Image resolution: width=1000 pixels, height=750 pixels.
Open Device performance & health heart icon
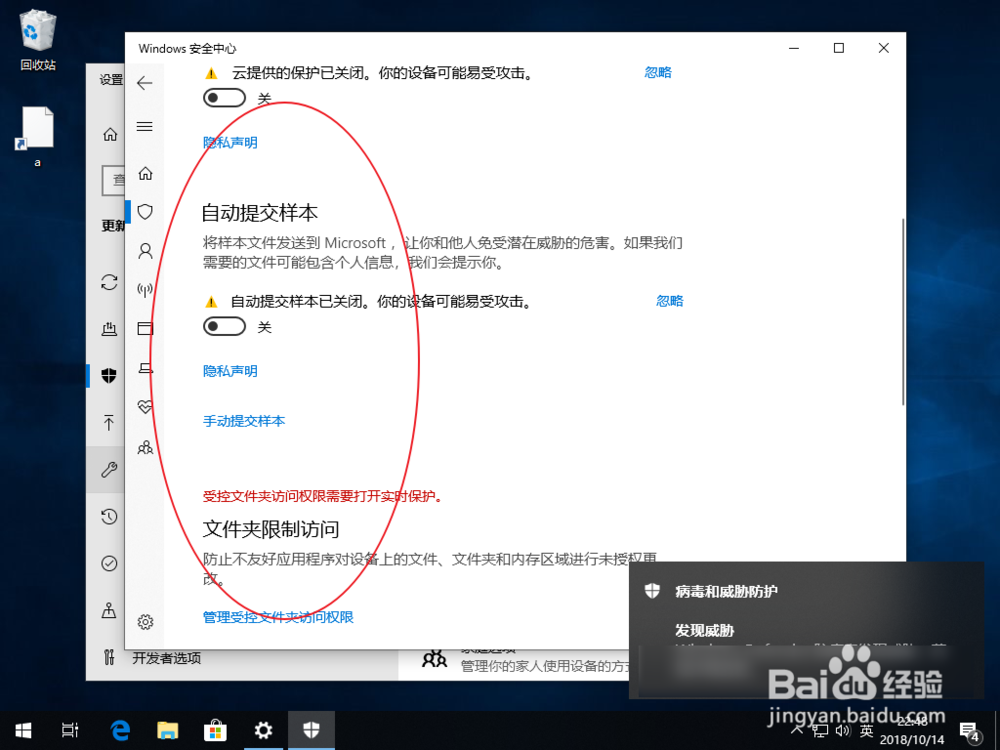coord(145,407)
